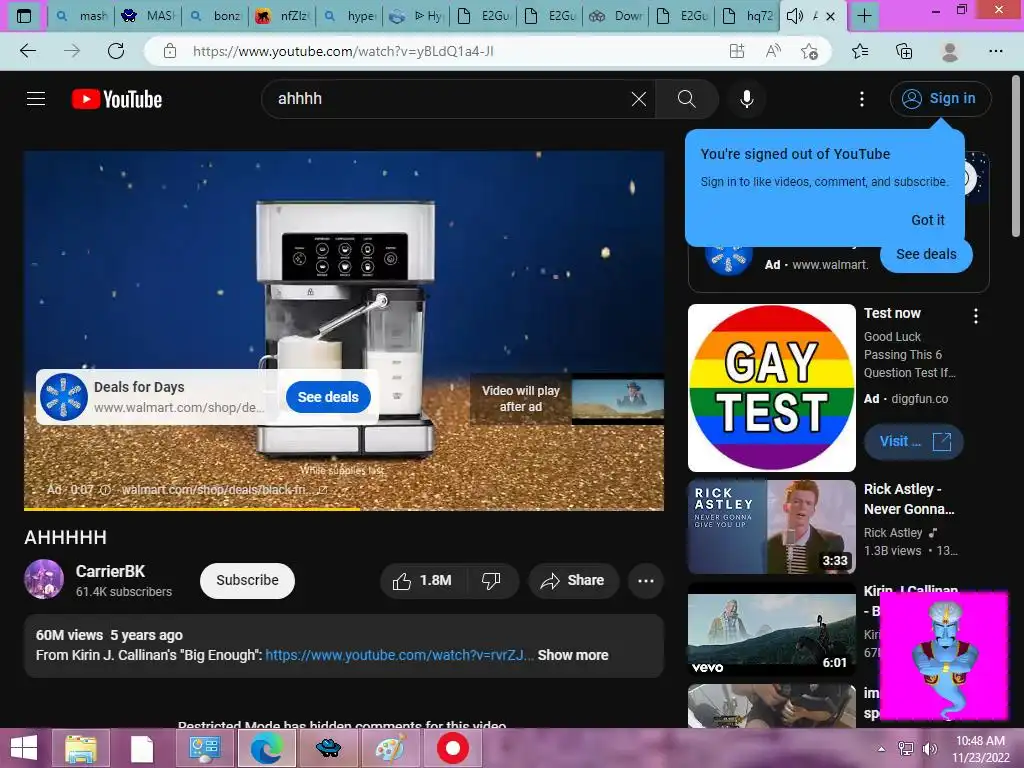
Task: Click the red record taskbar icon
Action: [x=453, y=748]
